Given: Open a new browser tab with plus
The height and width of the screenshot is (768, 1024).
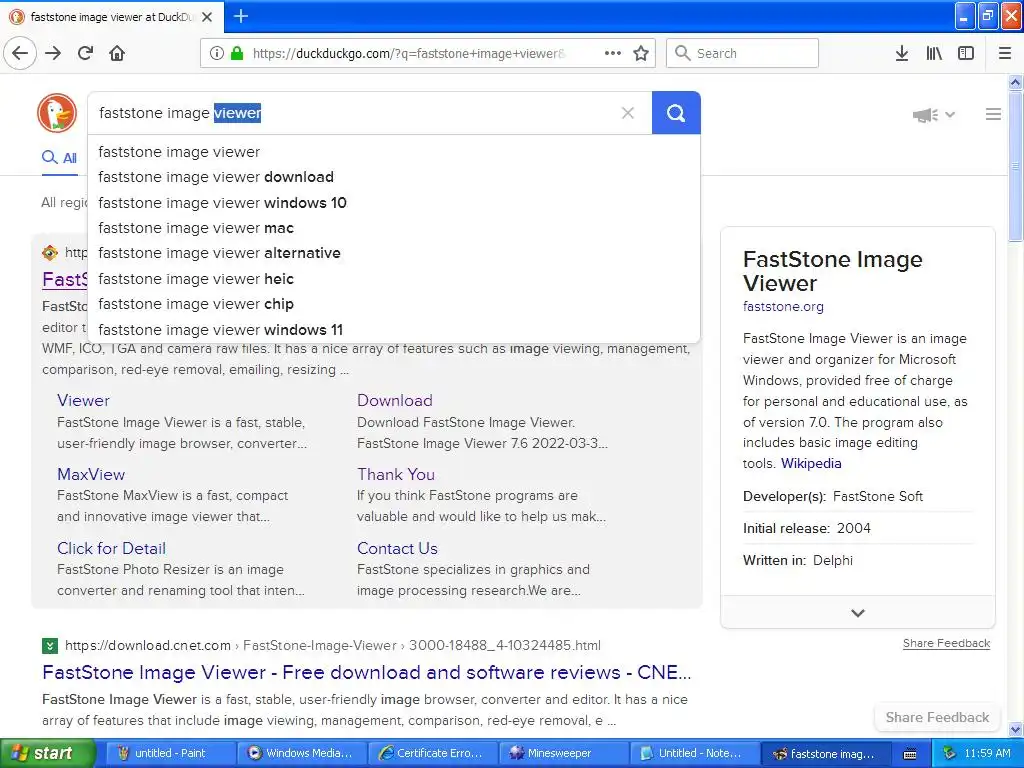Looking at the screenshot, I should tap(241, 16).
